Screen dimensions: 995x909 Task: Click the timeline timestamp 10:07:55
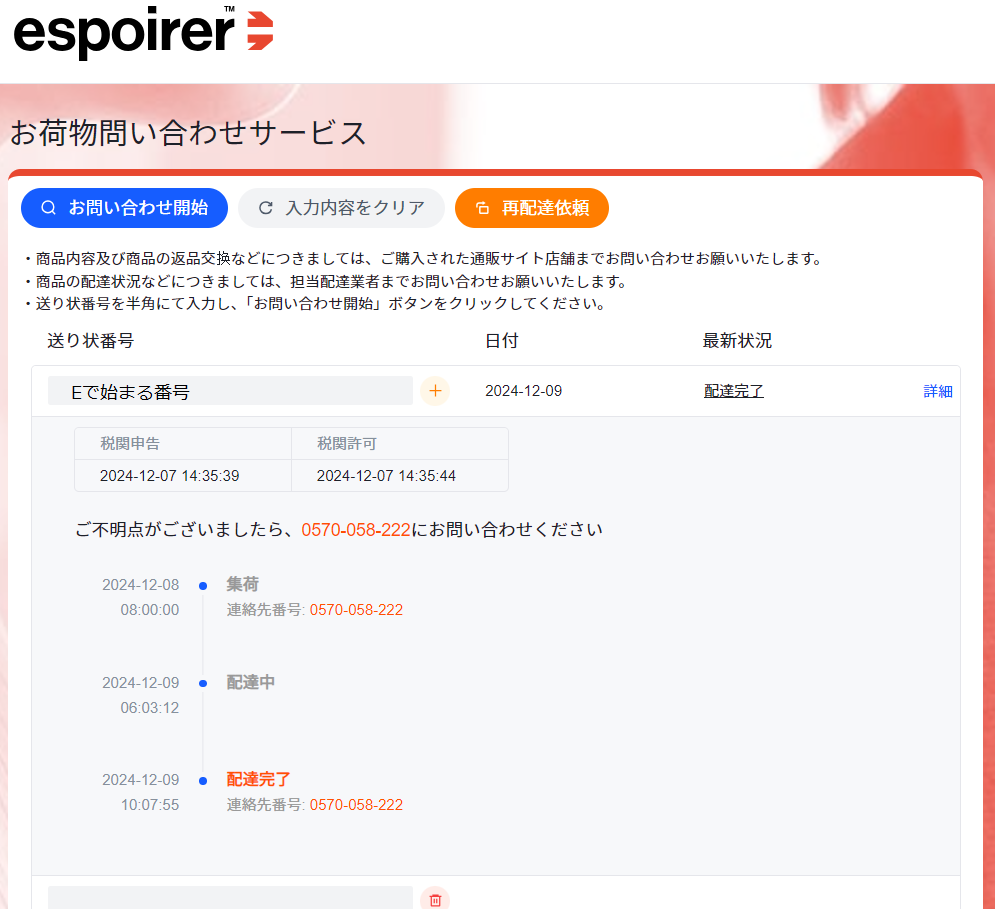click(x=150, y=805)
